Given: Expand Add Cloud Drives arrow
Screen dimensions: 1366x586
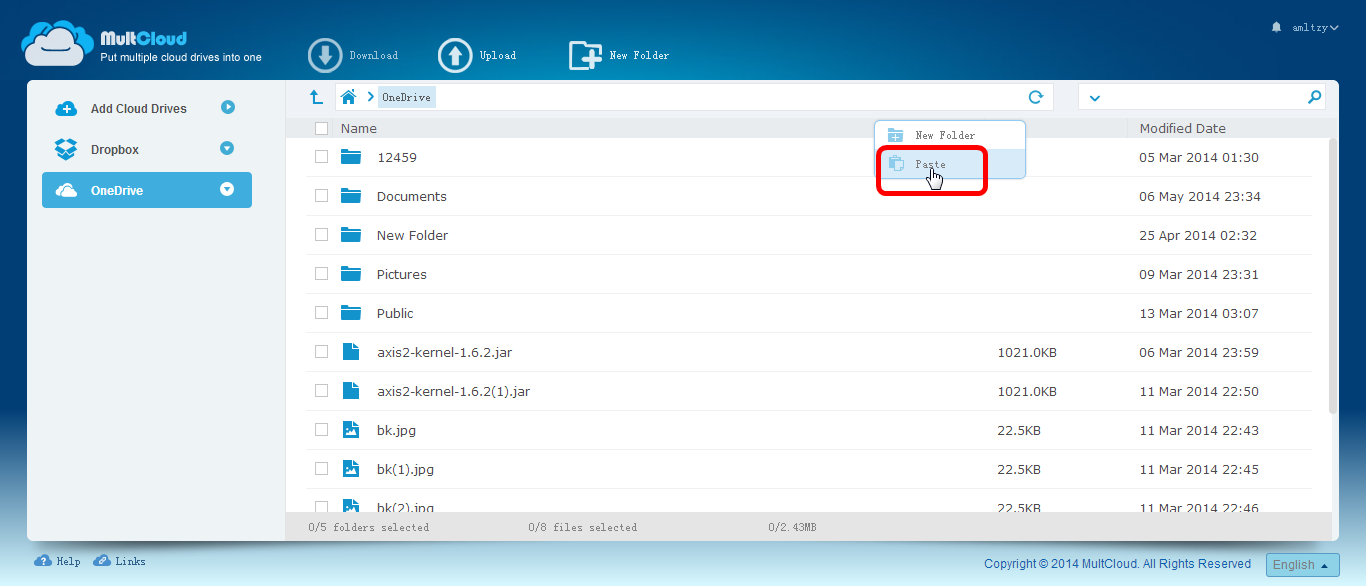Looking at the screenshot, I should tap(228, 107).
